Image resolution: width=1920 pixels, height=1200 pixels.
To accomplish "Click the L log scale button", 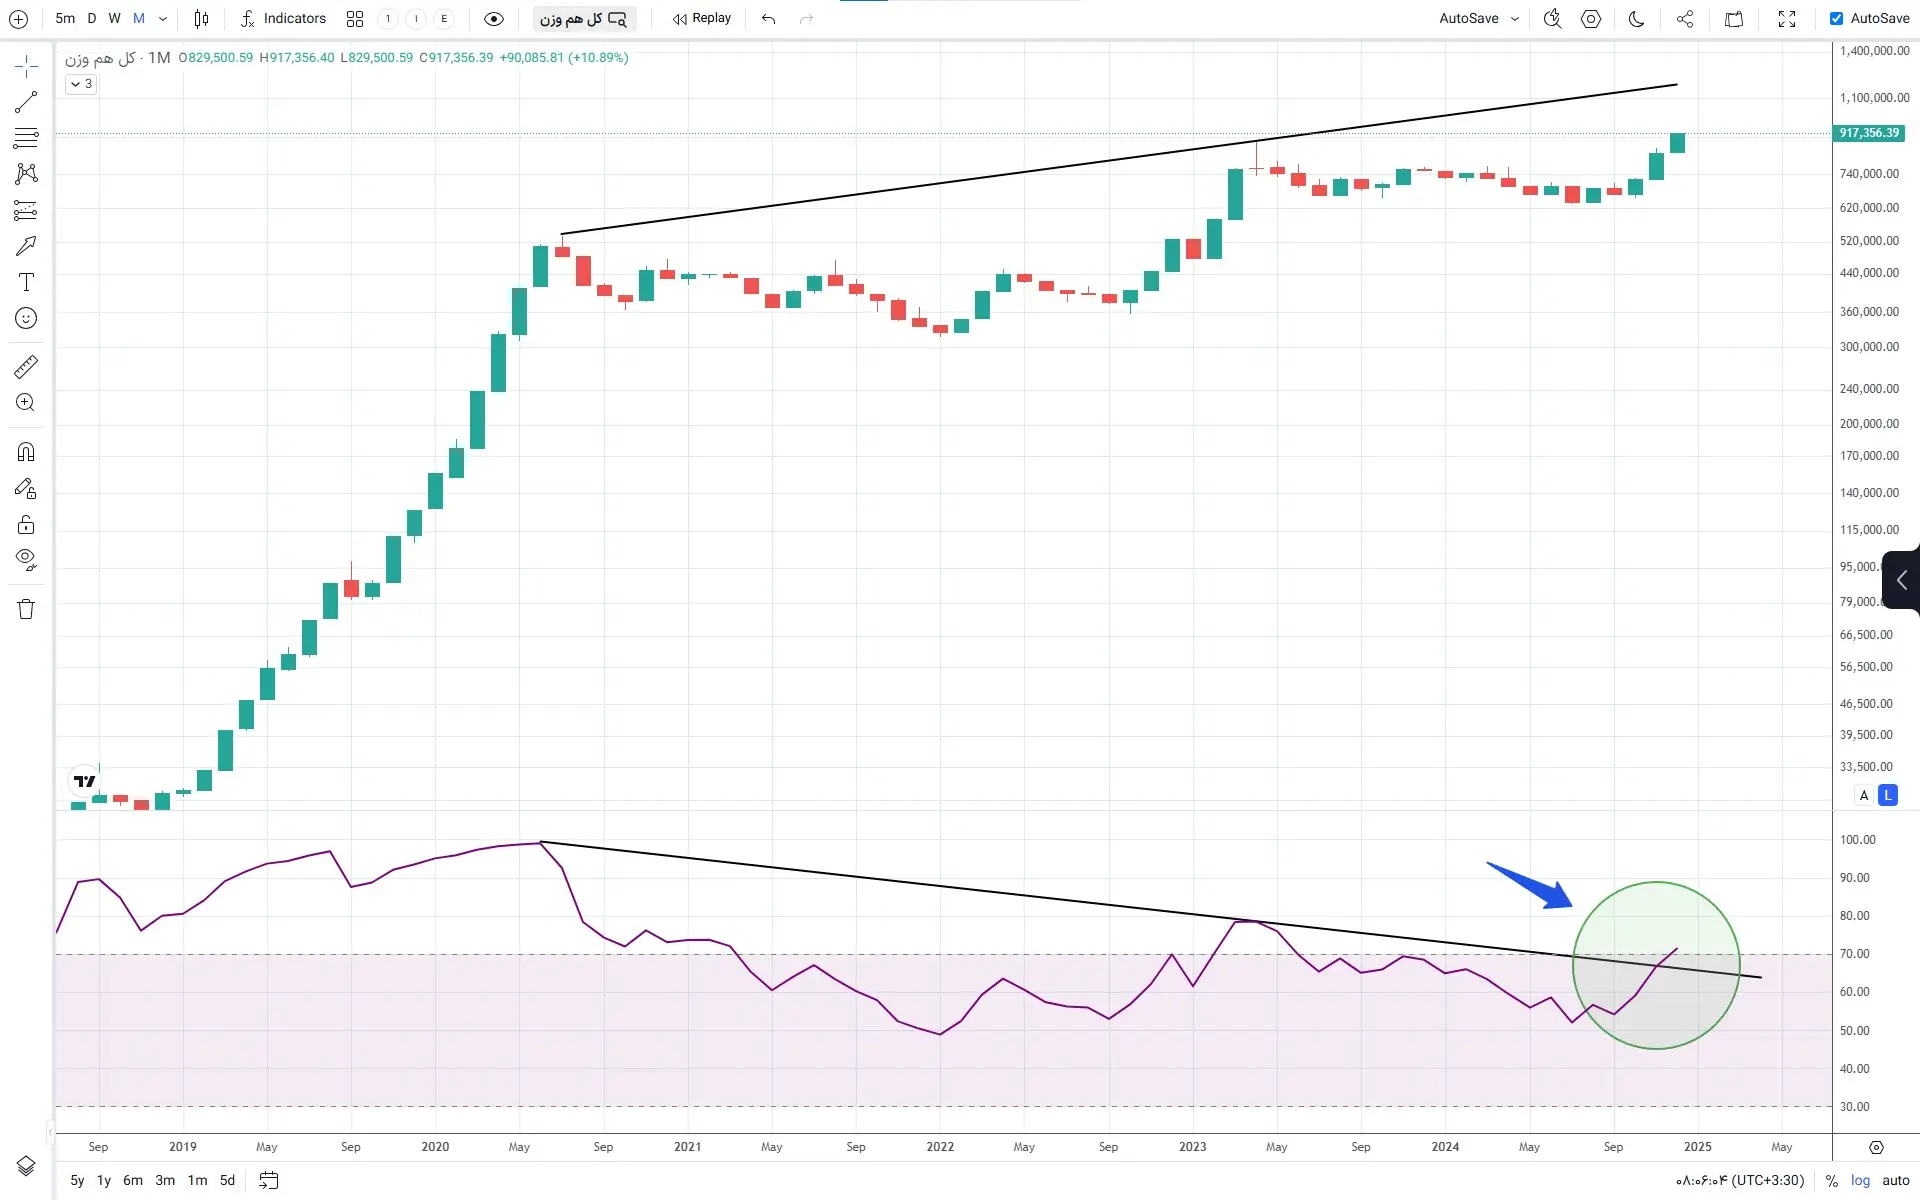I will (x=1887, y=796).
